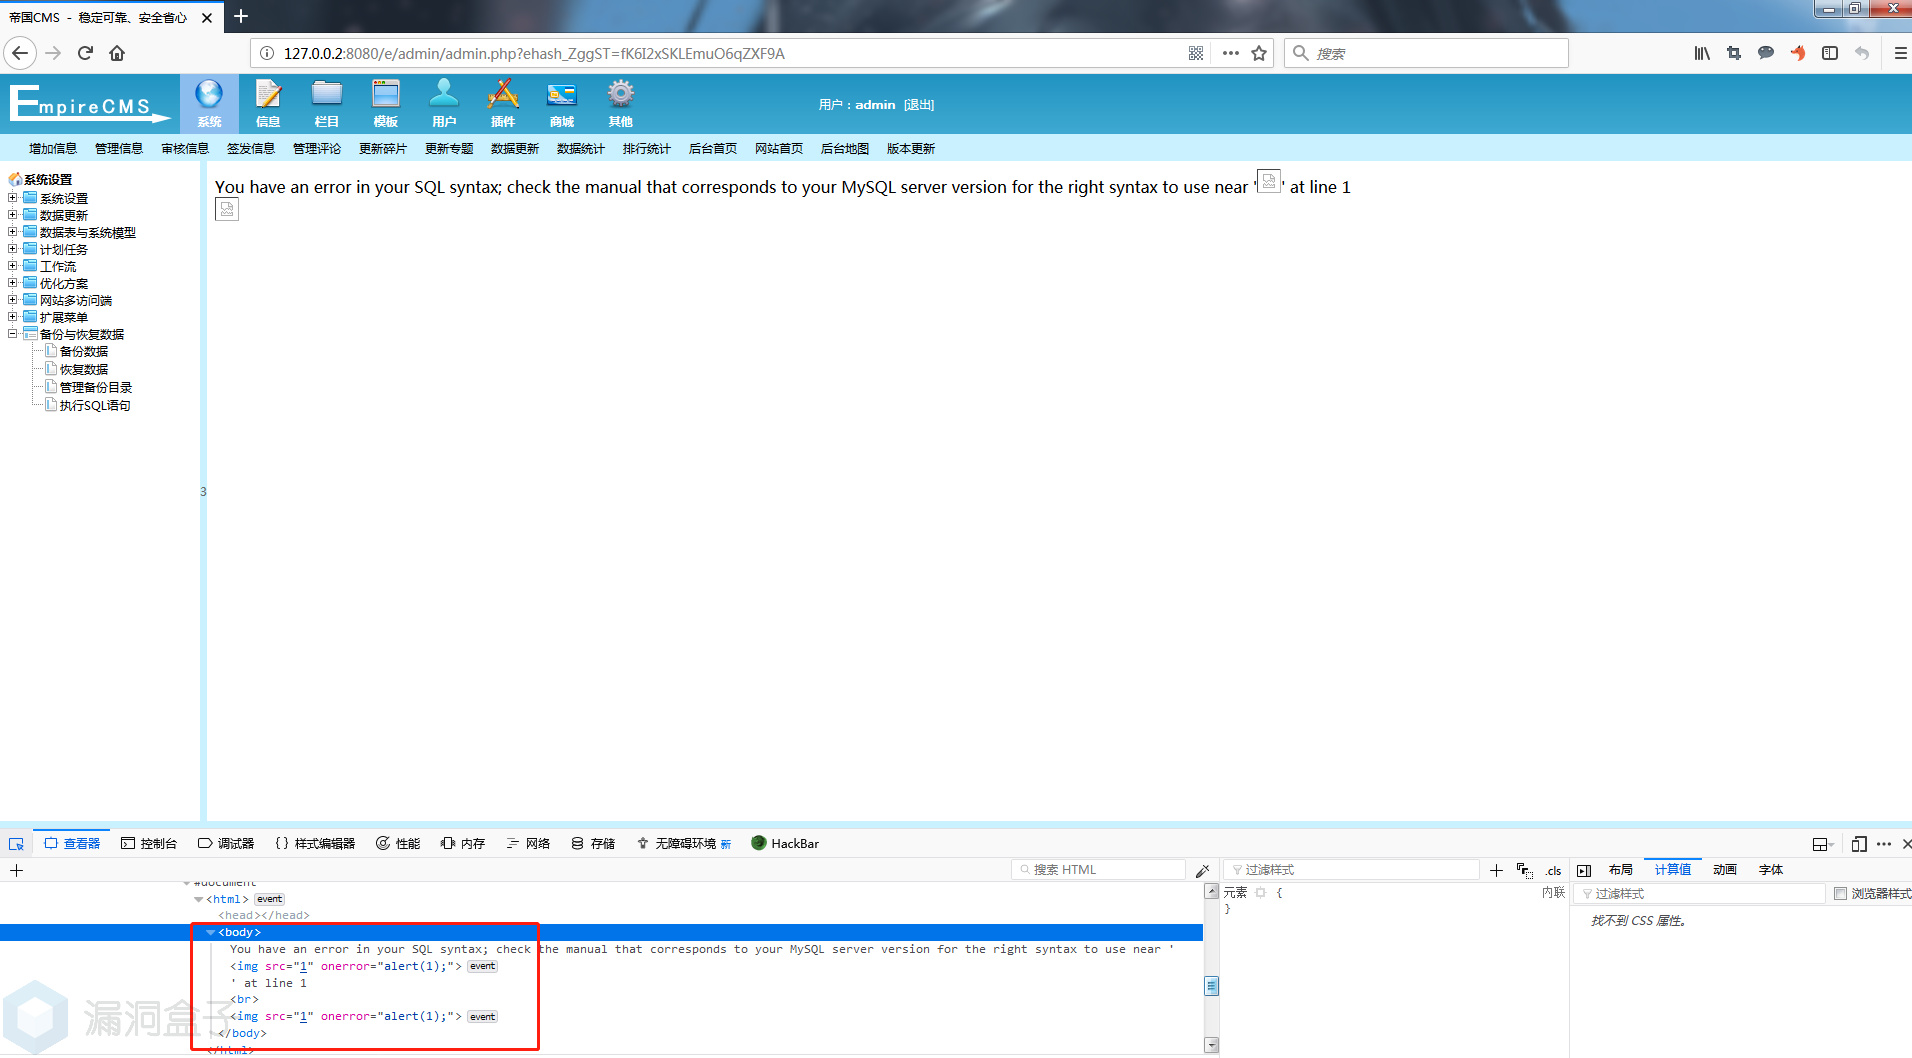The height and width of the screenshot is (1058, 1912).
Task: Collapse the 备份与恢复数据 tree node
Action: 13,334
